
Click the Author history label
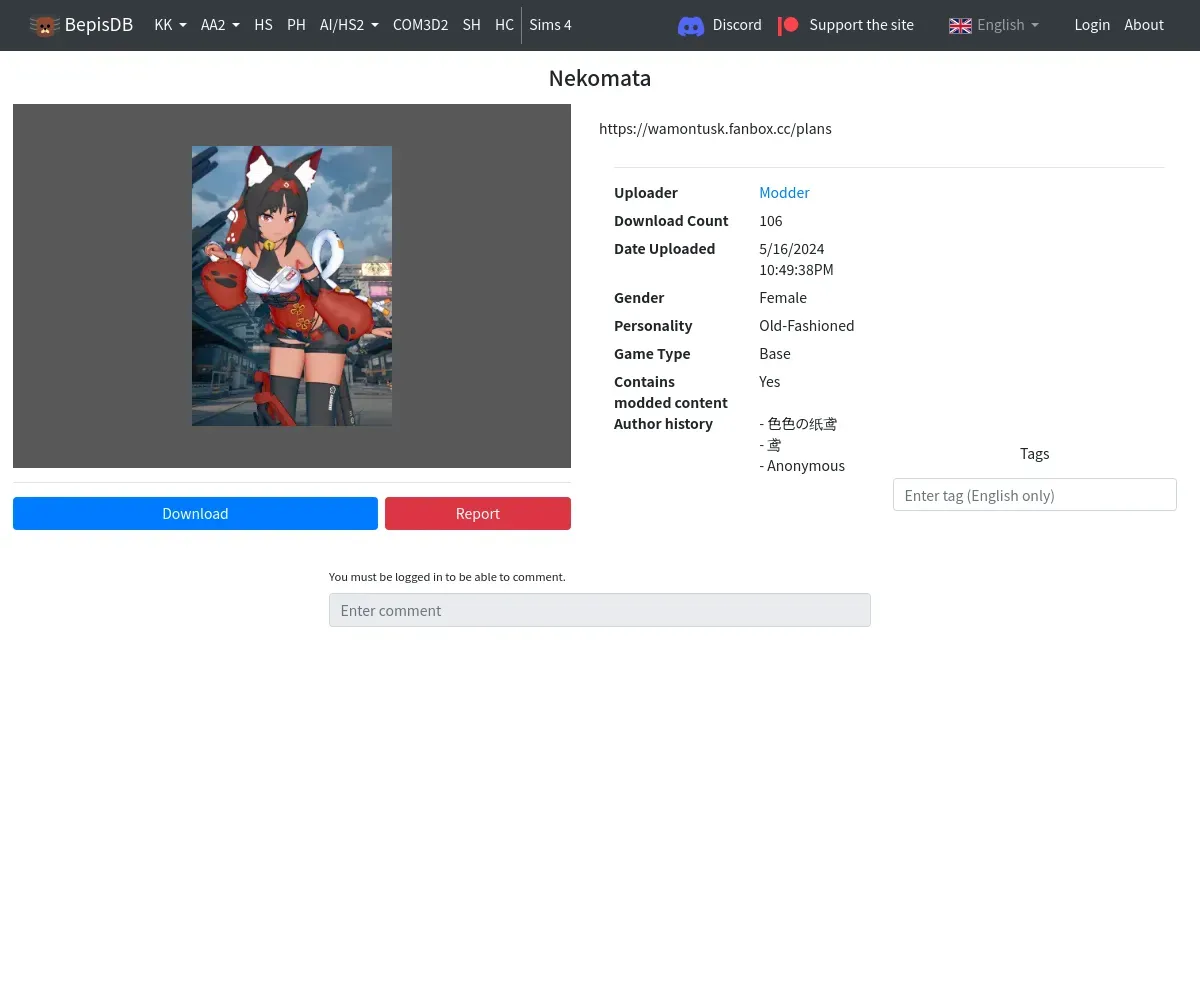[x=663, y=424]
